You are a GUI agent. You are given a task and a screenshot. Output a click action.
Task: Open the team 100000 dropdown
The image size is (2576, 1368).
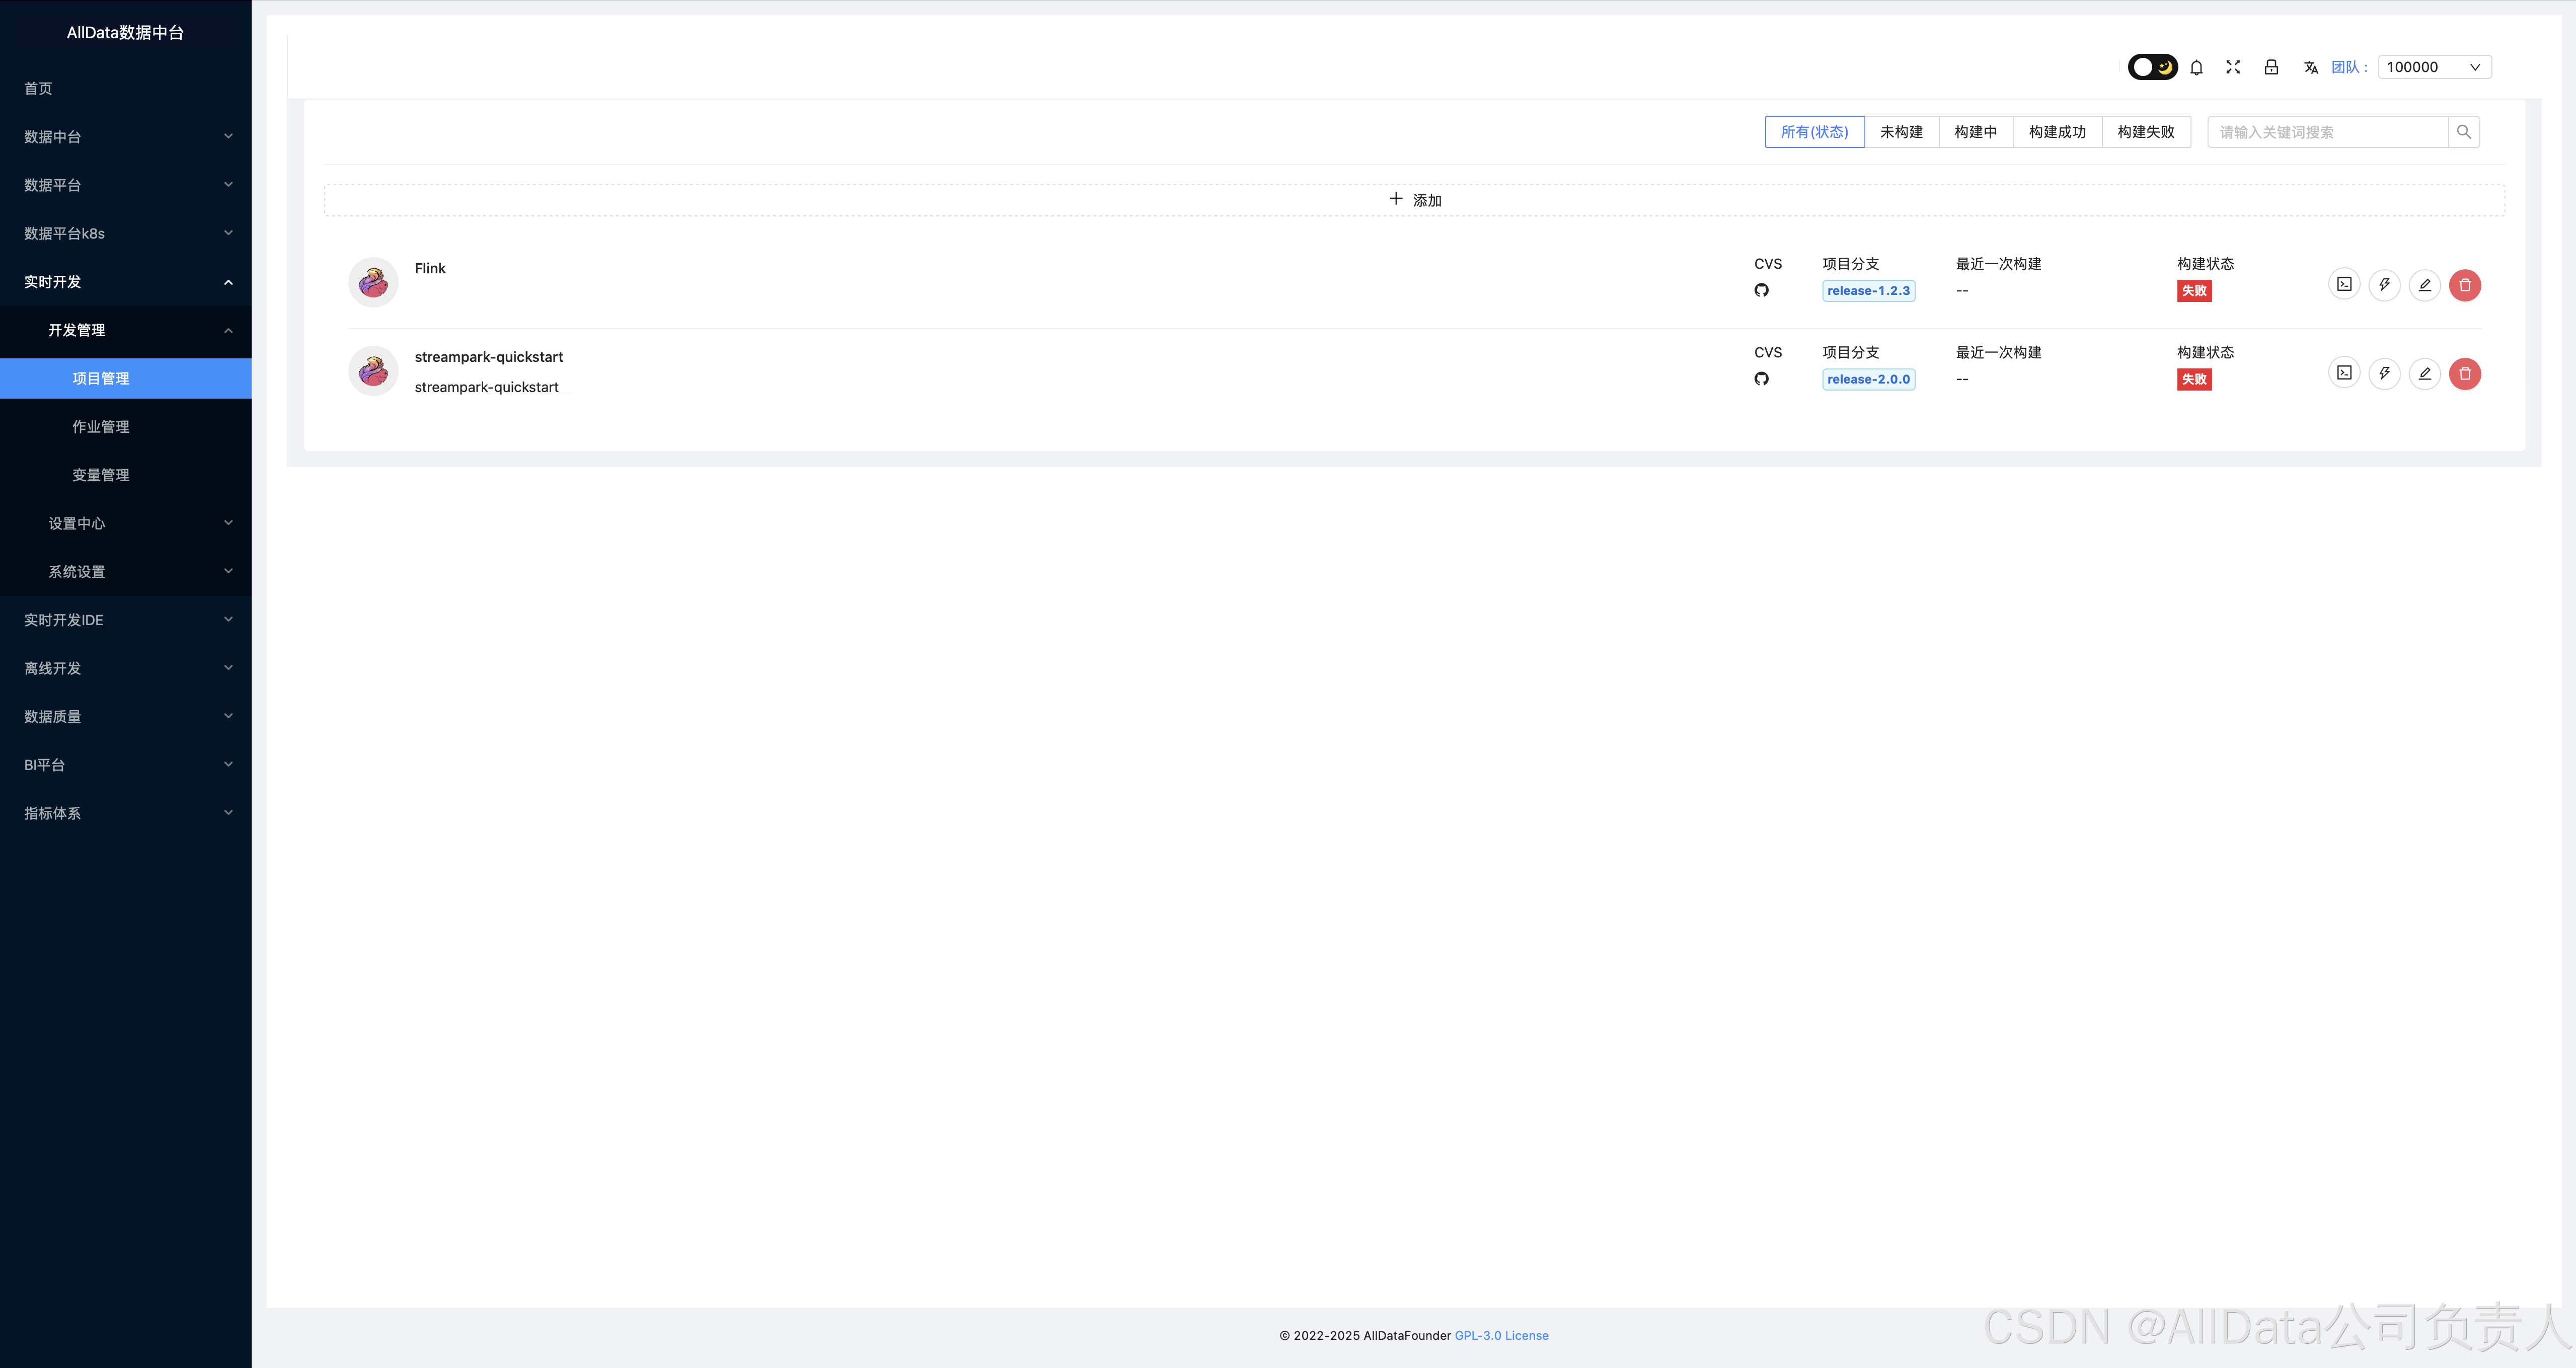2433,67
